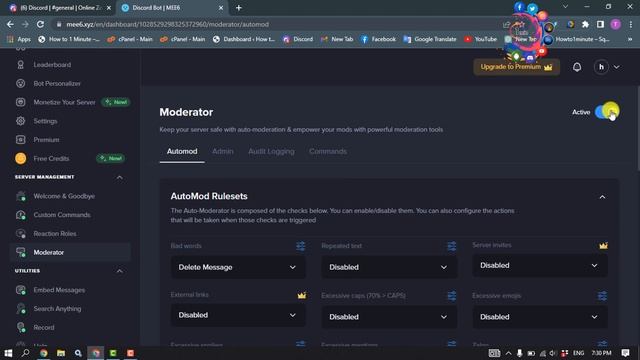Open the Chrome three-dot menu
Screen dimensions: 640x360
point(631,24)
